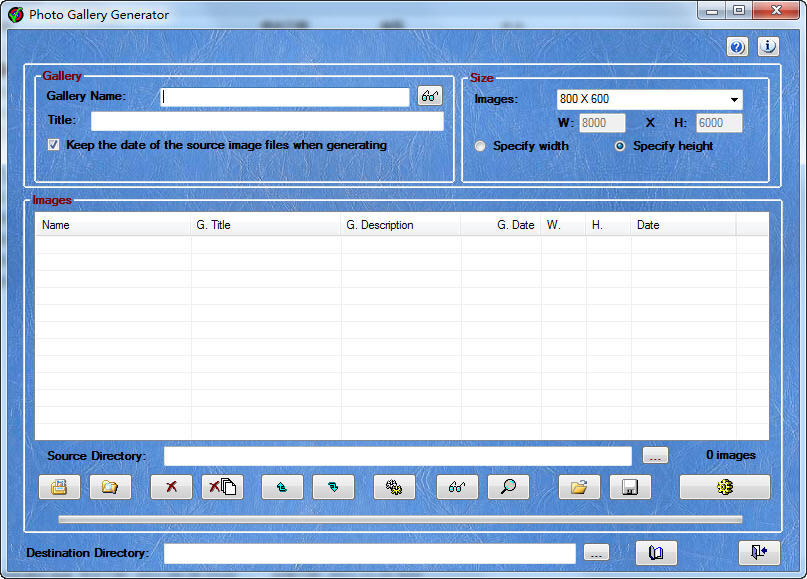Screen dimensions: 807x579
Task: Move selected image down with arrow button
Action: pos(333,487)
